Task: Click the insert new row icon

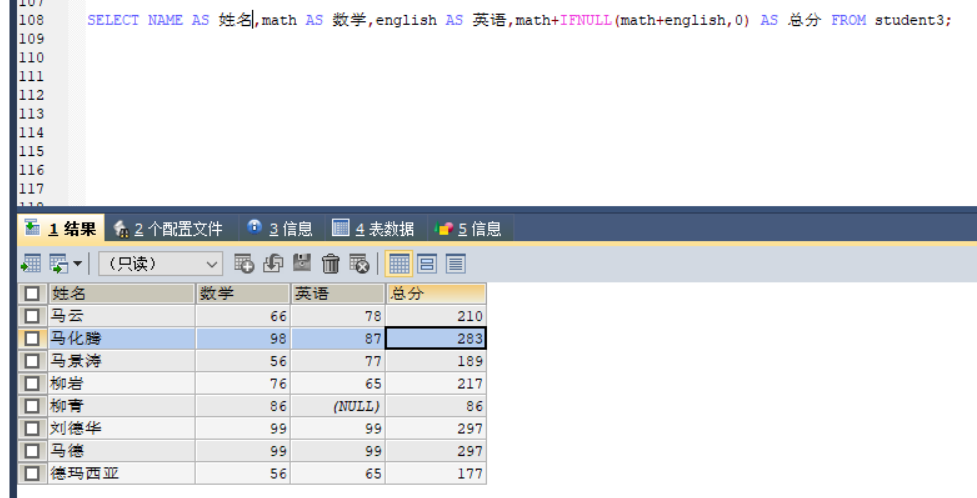Action: [244, 264]
